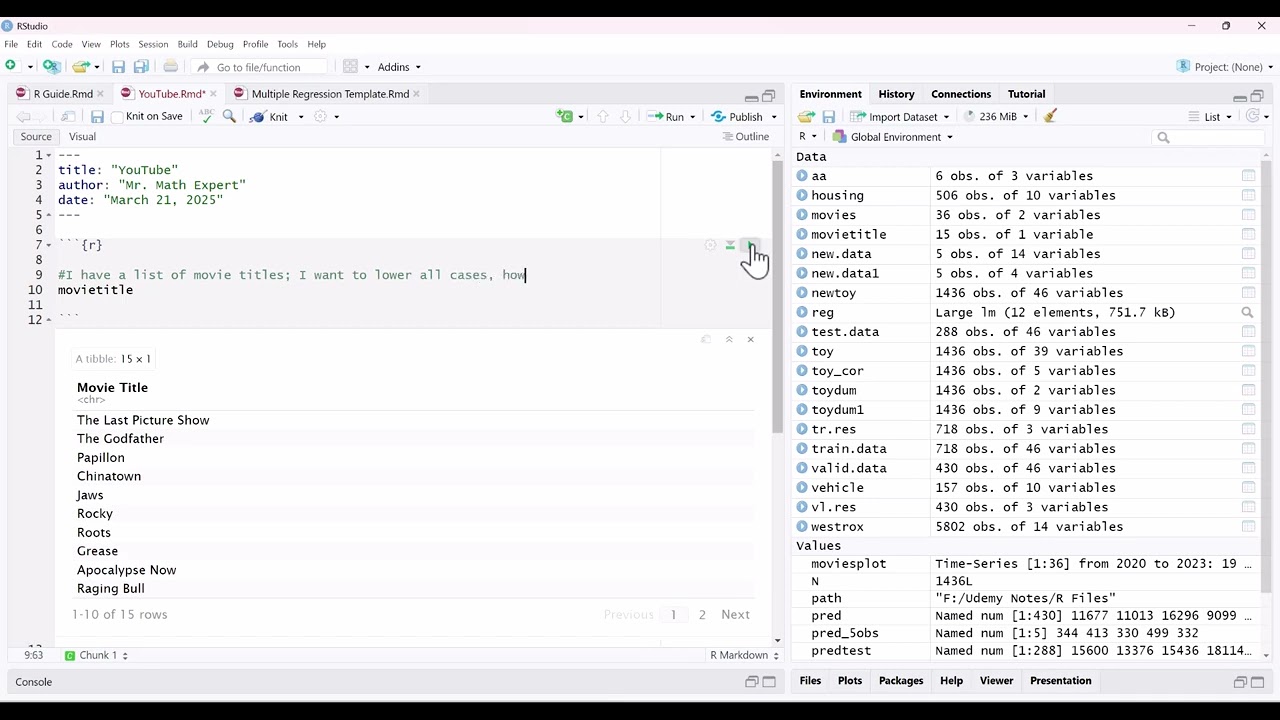Toggle Knit on Save checkbox
1280x720 pixels.
117,117
